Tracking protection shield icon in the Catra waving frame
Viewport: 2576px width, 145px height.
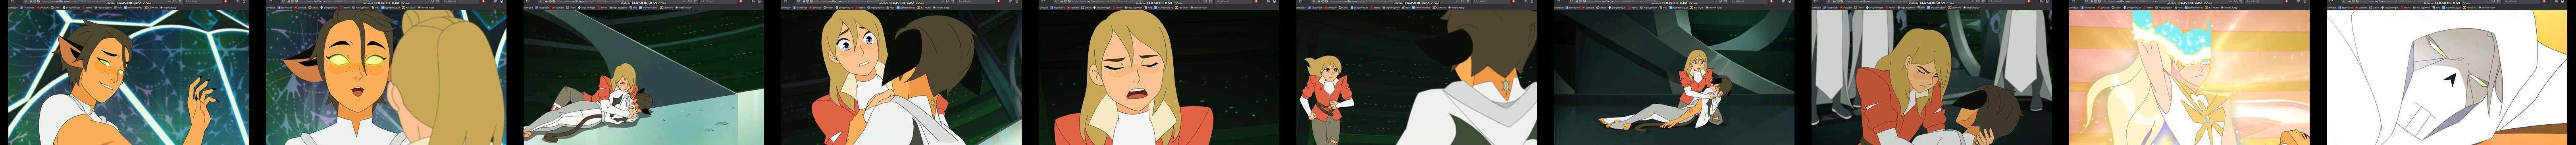(26, 1)
